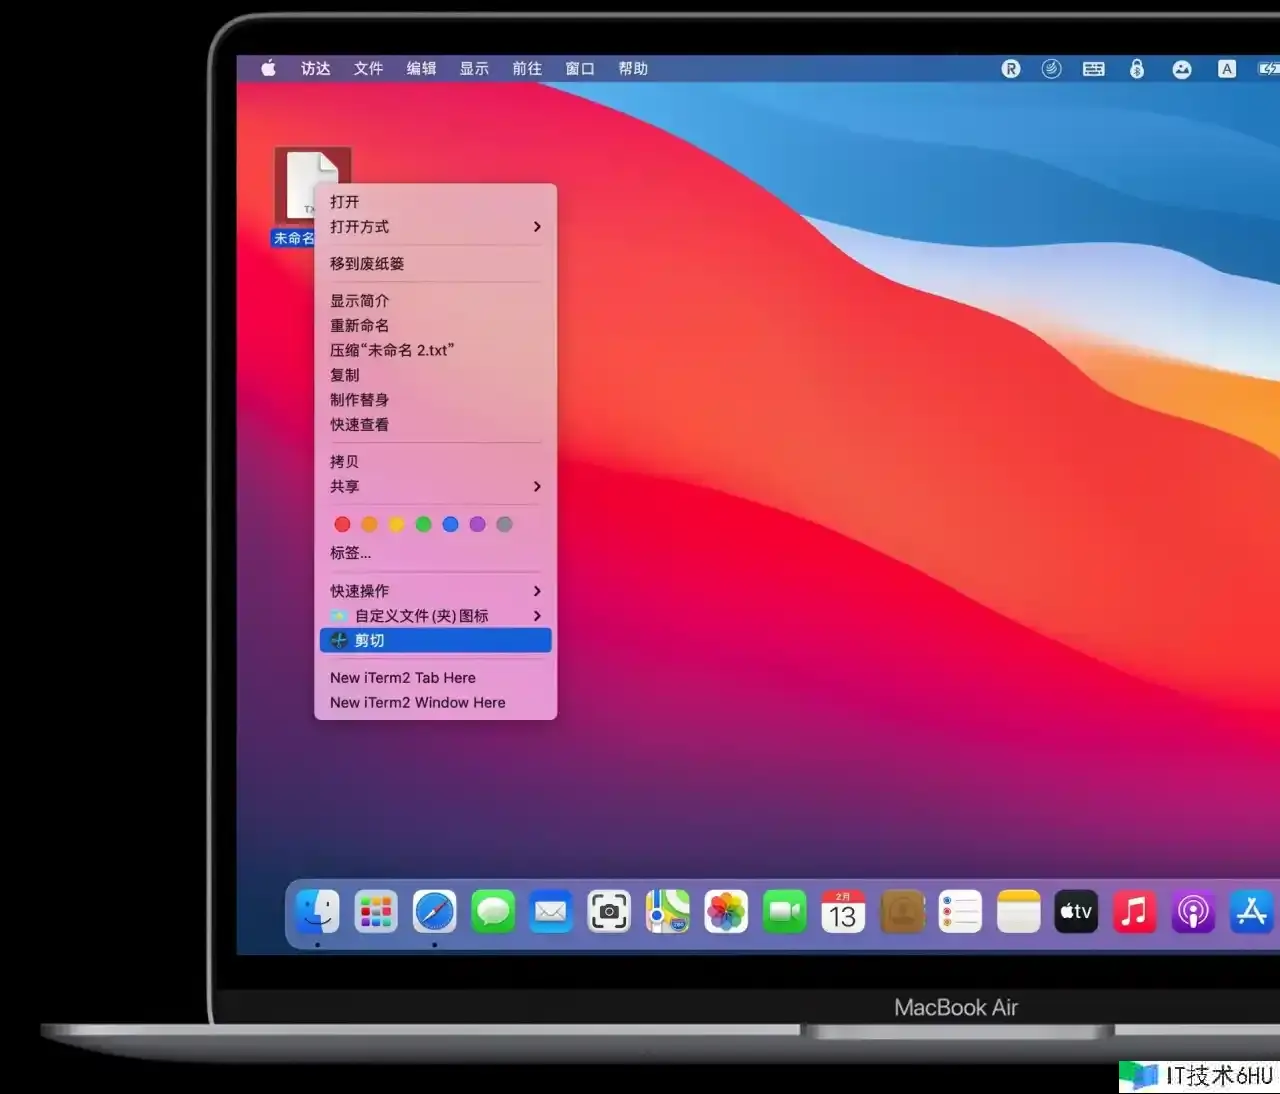The height and width of the screenshot is (1094, 1280).
Task: Select 剪切 in the context menu
Action: click(435, 641)
